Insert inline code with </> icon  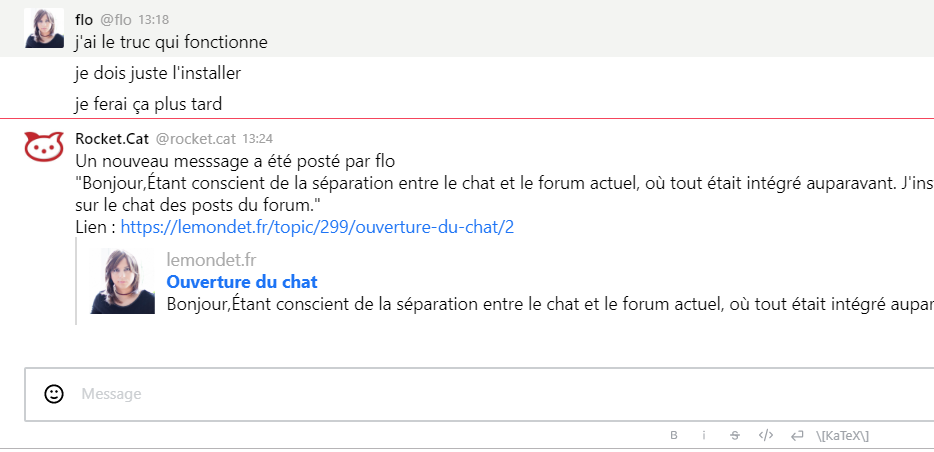coord(766,435)
